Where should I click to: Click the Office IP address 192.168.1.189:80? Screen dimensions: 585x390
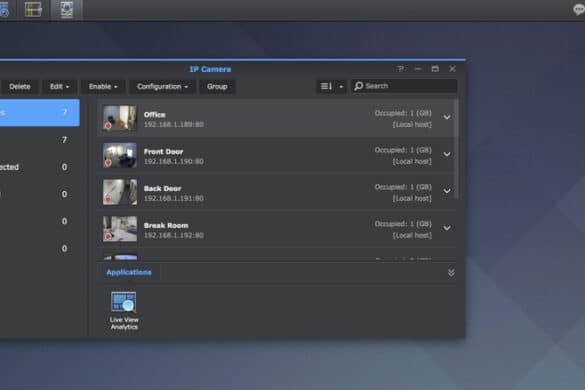point(174,124)
